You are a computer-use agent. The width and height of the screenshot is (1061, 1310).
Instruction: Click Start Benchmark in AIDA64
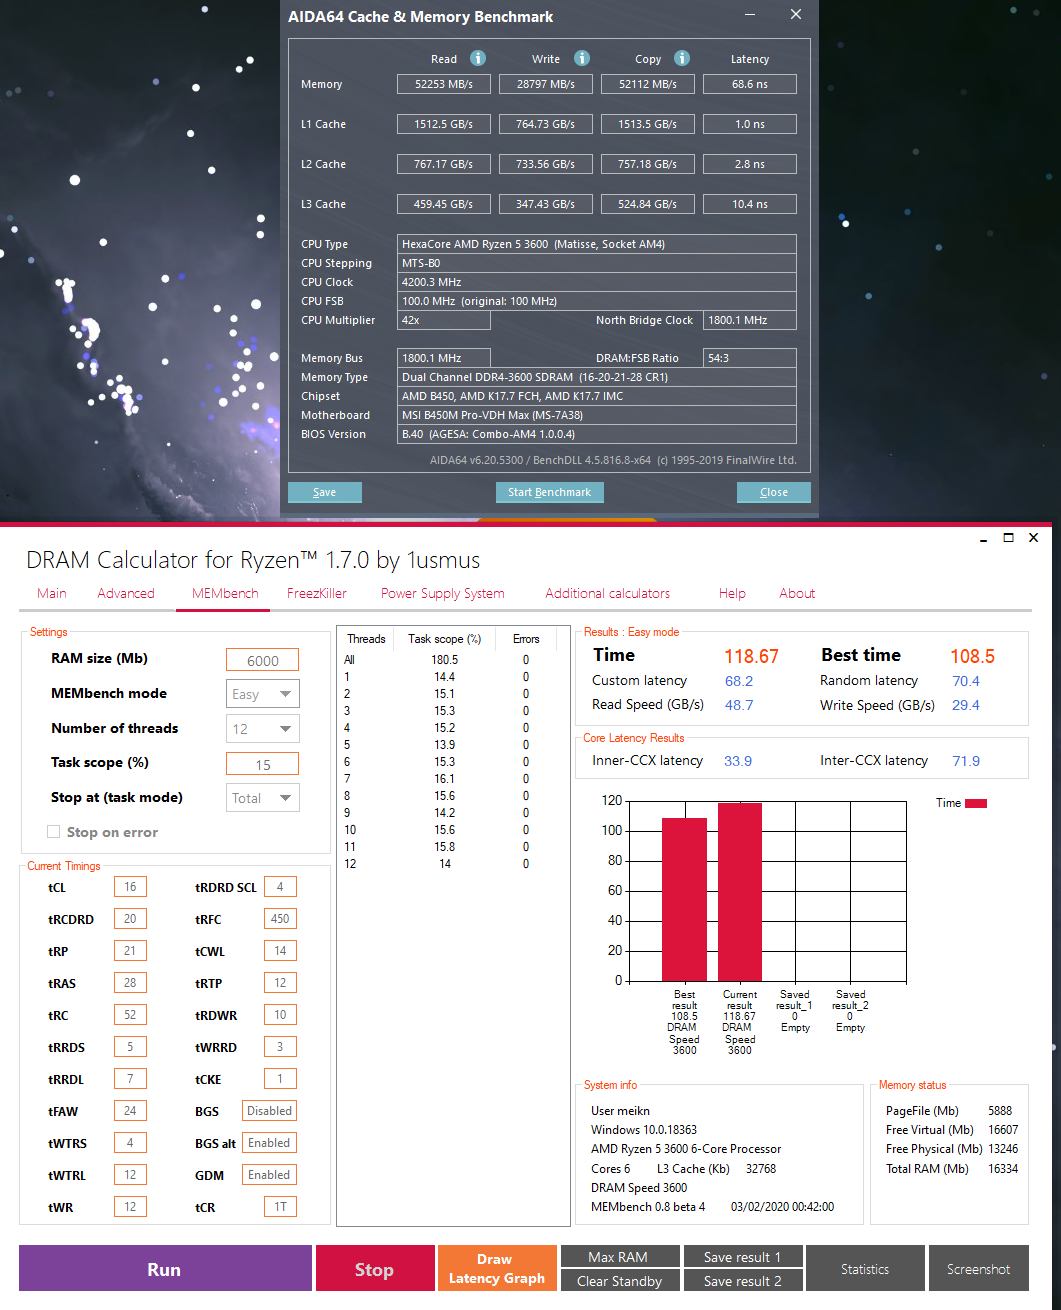pyautogui.click(x=549, y=492)
